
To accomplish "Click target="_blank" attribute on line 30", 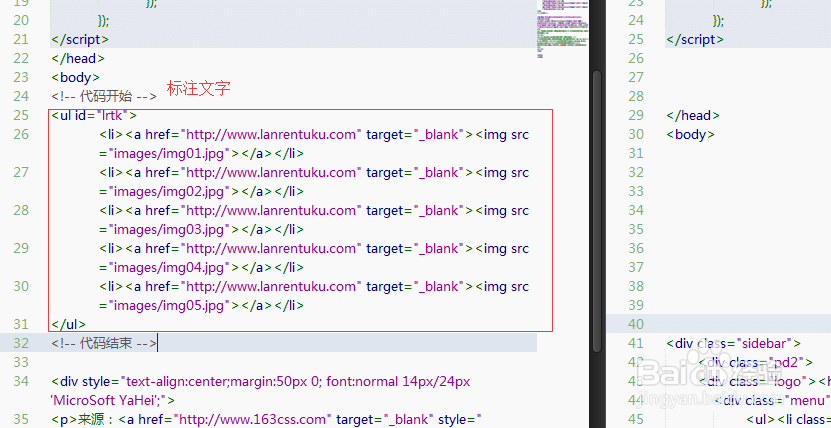I will pyautogui.click(x=416, y=287).
